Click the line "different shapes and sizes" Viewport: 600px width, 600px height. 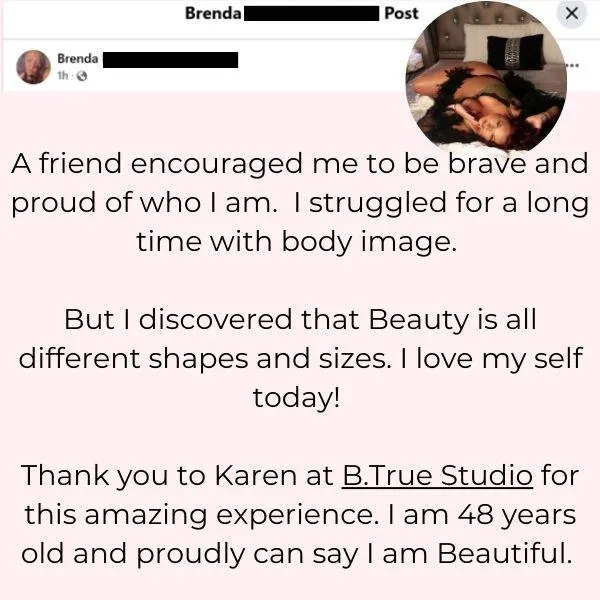pos(203,359)
